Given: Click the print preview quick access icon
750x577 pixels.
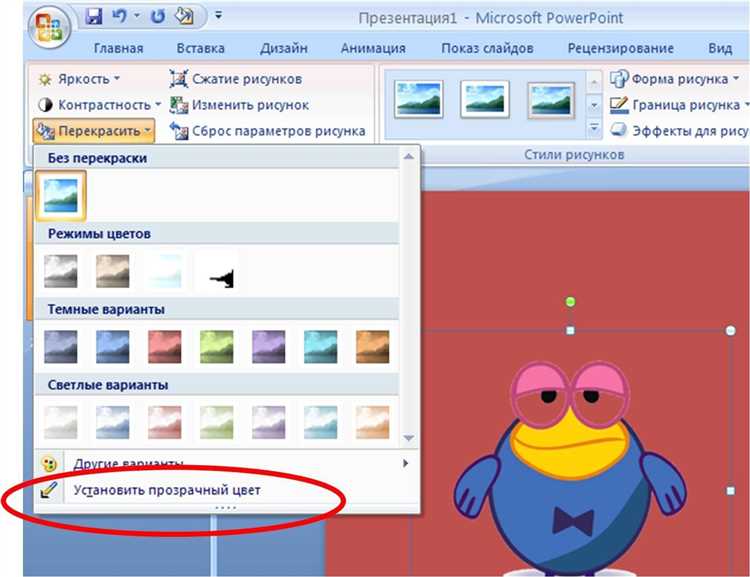Looking at the screenshot, I should [184, 17].
